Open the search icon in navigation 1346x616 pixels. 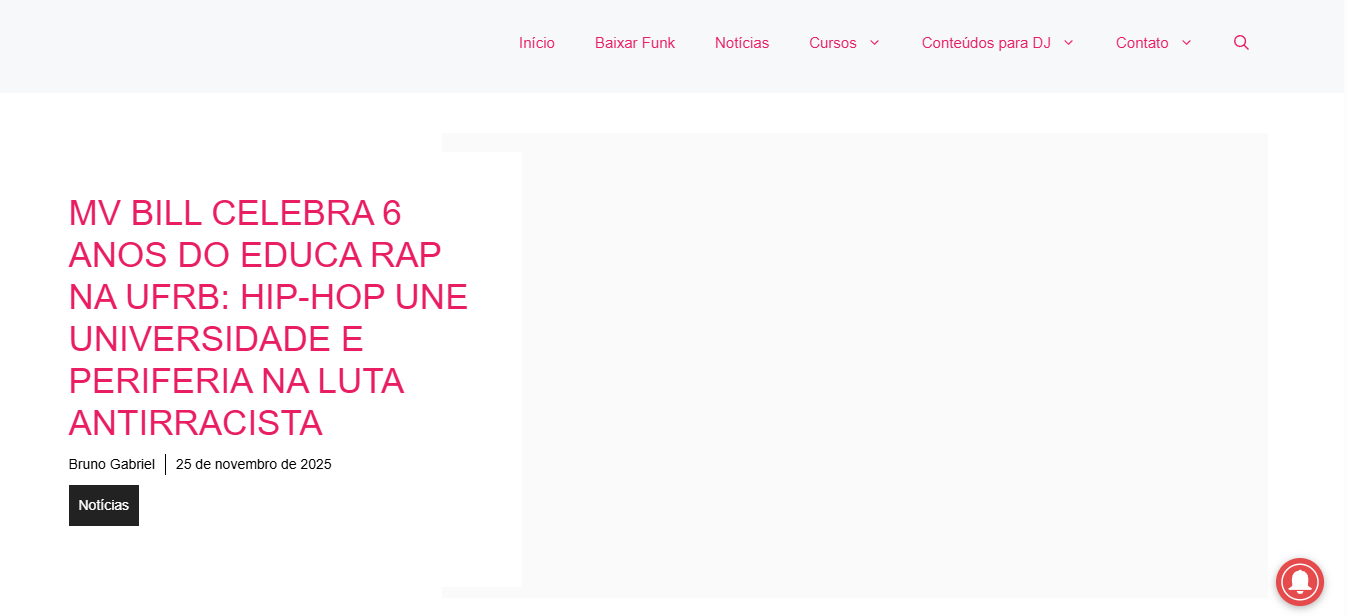tap(1241, 43)
